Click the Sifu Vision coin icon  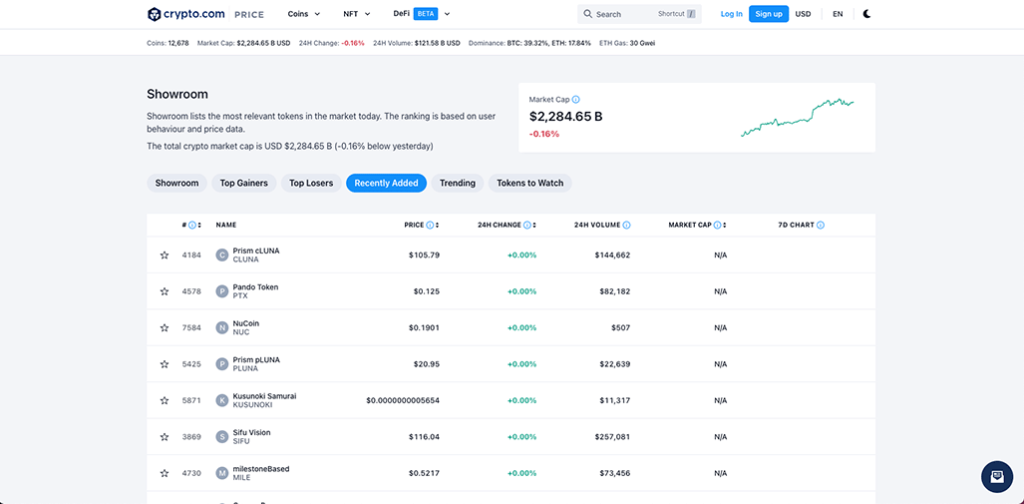click(x=222, y=437)
